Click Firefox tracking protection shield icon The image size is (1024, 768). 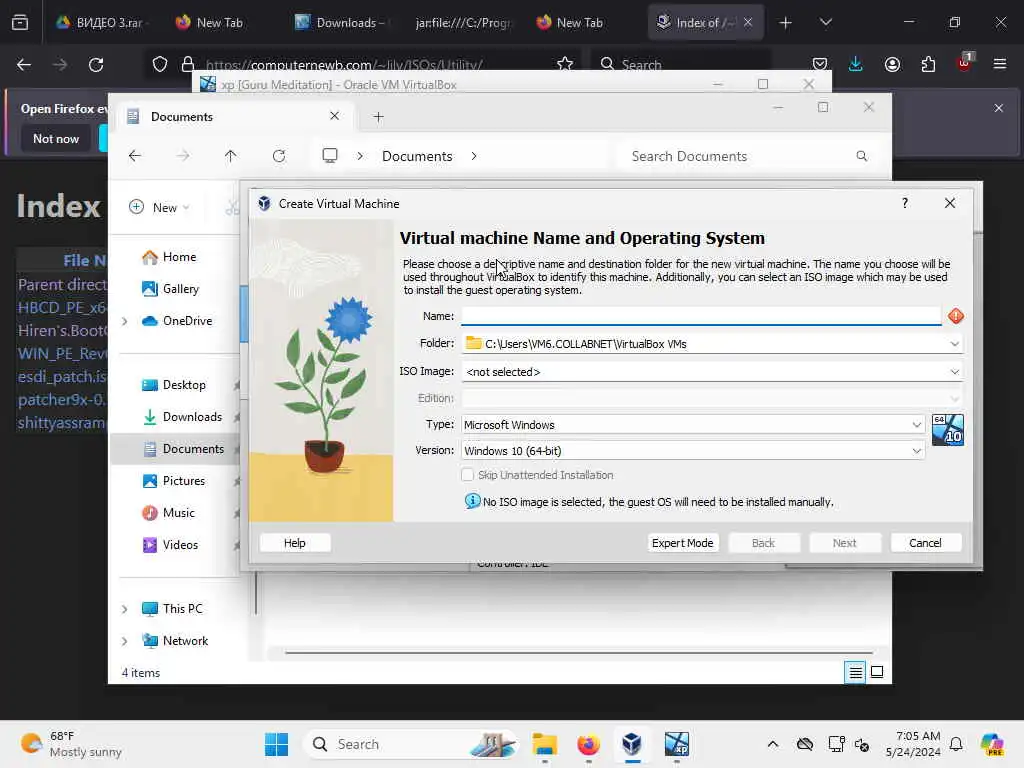[x=160, y=64]
